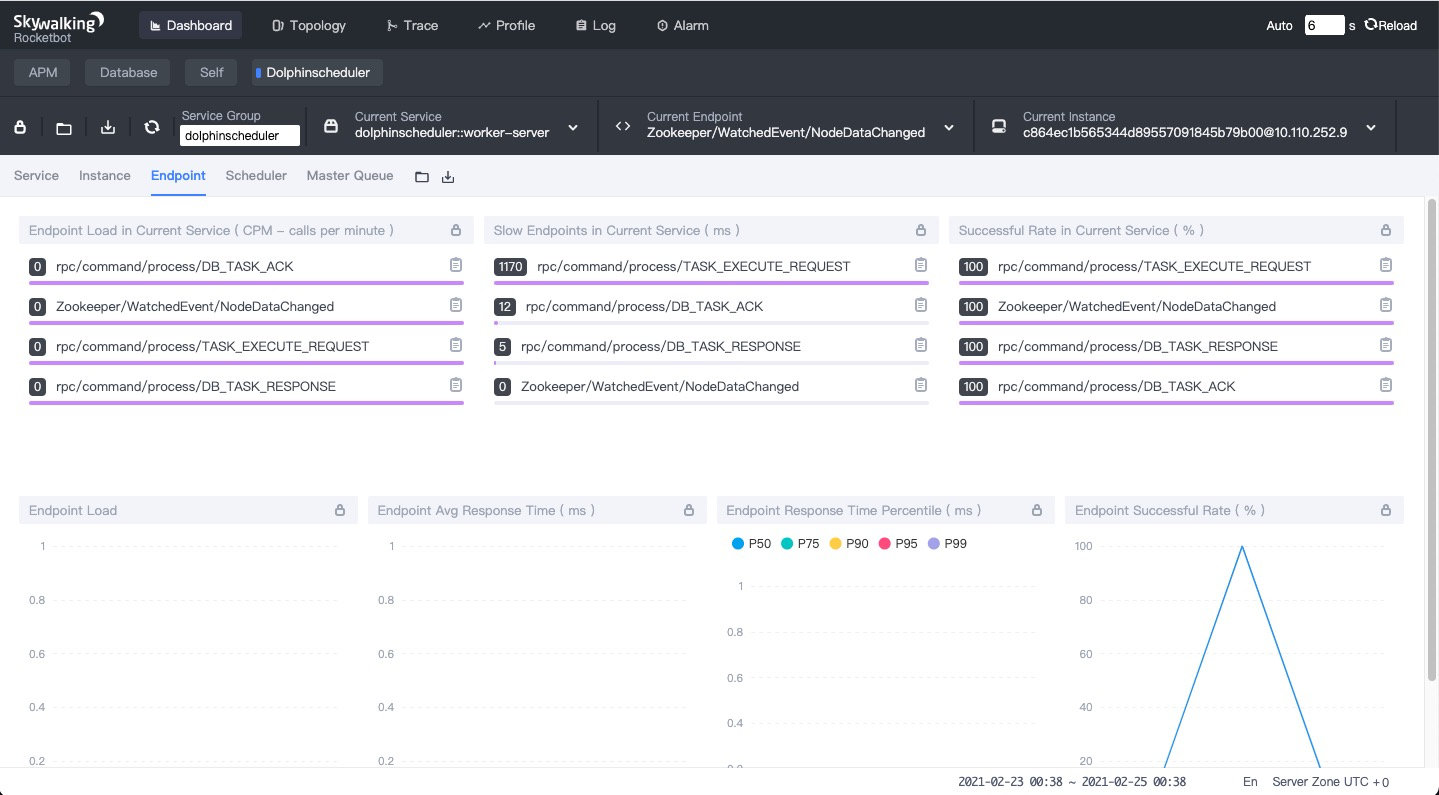Screen dimensions: 1439x795
Task: Click lock icon on Endpoint Avg Response Time
Action: point(689,510)
